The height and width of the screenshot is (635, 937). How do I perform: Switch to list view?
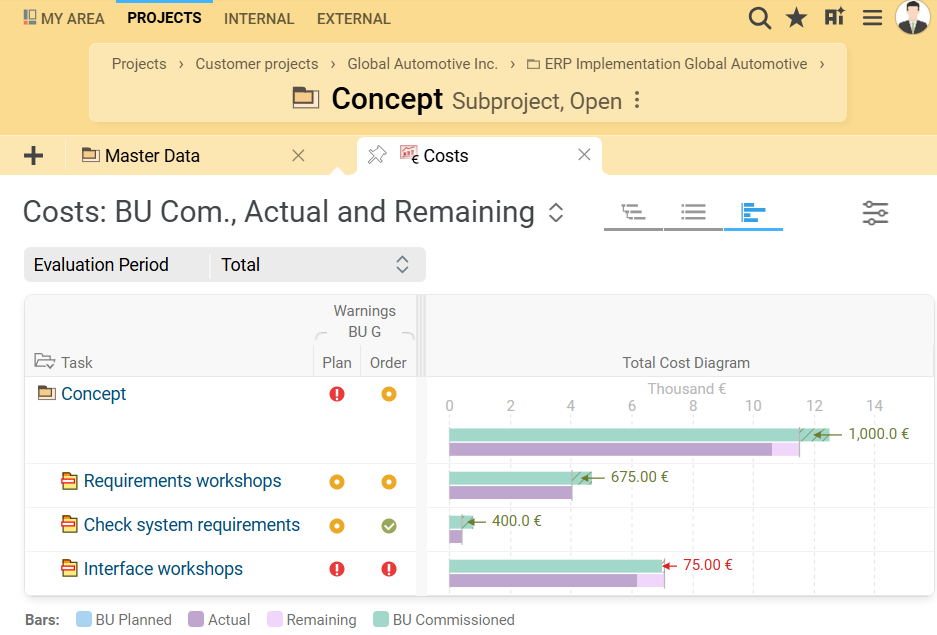click(693, 213)
